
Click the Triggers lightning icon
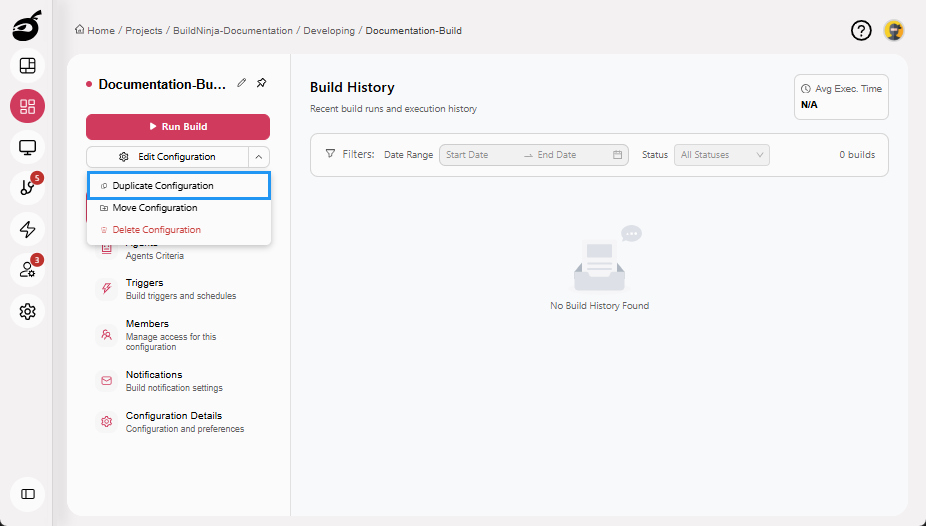coord(106,289)
